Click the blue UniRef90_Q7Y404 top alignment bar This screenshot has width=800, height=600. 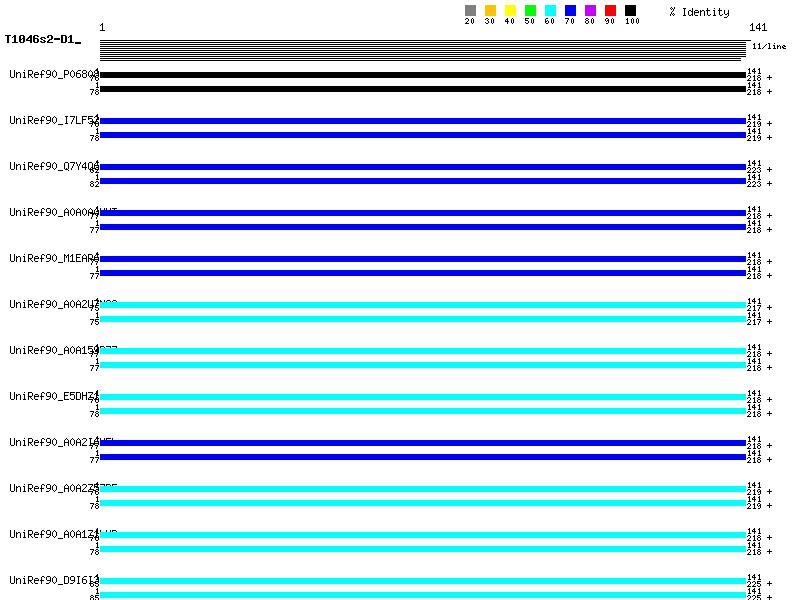(422, 167)
